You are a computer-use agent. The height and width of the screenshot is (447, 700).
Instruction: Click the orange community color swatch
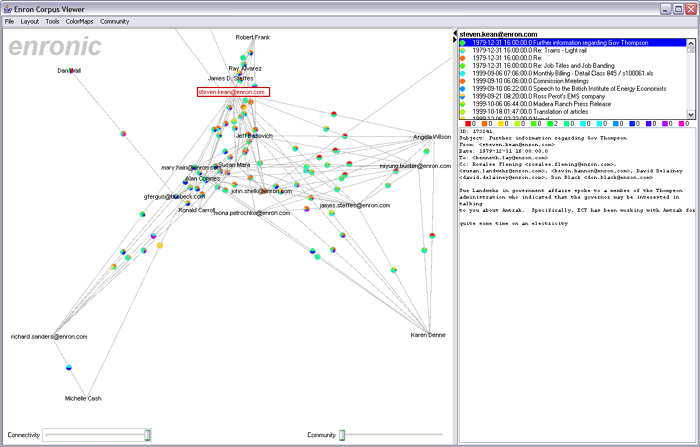[484, 124]
